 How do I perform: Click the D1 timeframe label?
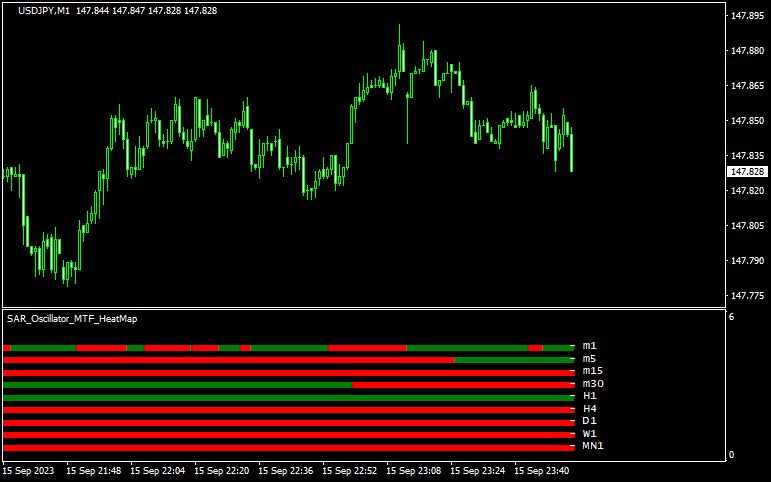(590, 421)
